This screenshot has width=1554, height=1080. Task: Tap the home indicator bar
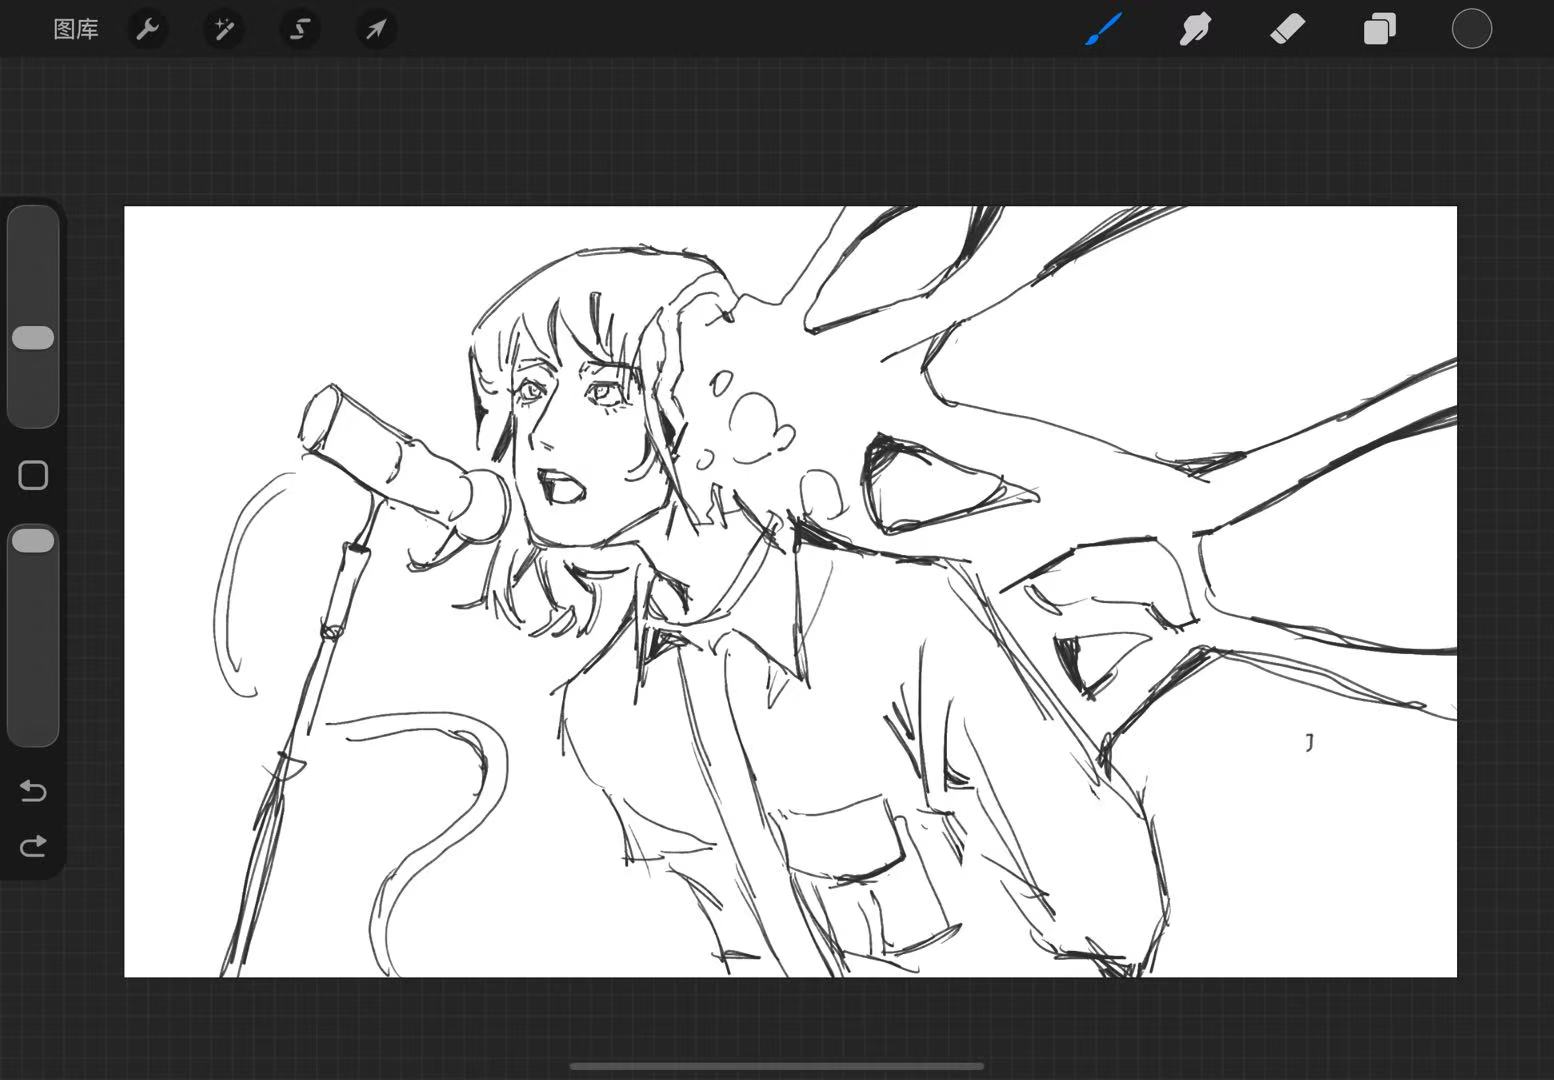[x=777, y=1066]
